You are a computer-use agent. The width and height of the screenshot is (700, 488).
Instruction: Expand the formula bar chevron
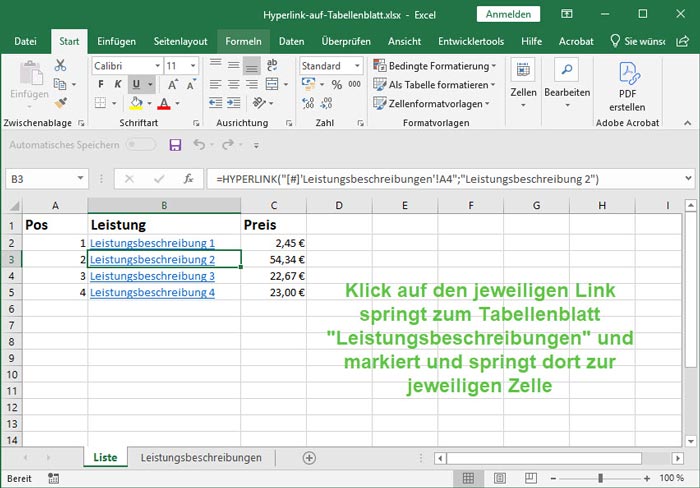pos(688,179)
